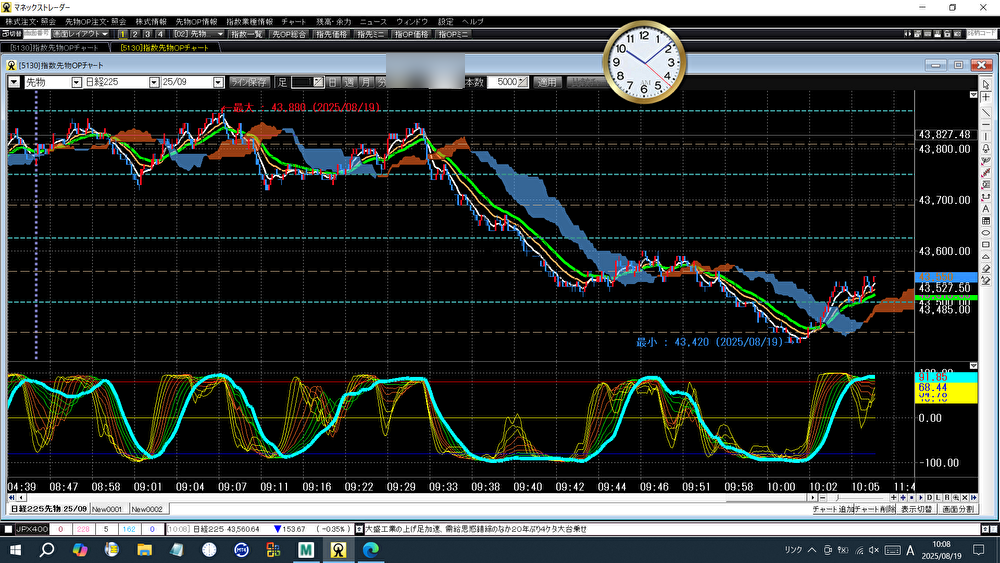Open File Explorer from taskbar

coord(144,550)
